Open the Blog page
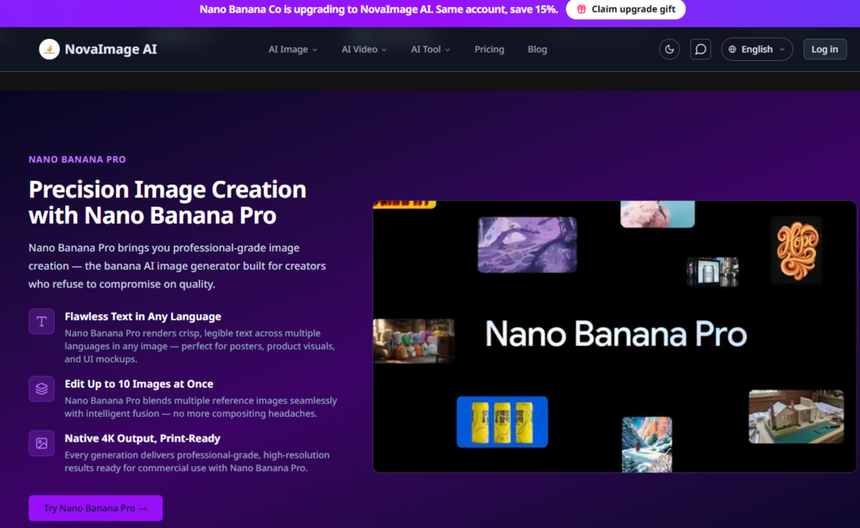The width and height of the screenshot is (860, 528). (538, 49)
